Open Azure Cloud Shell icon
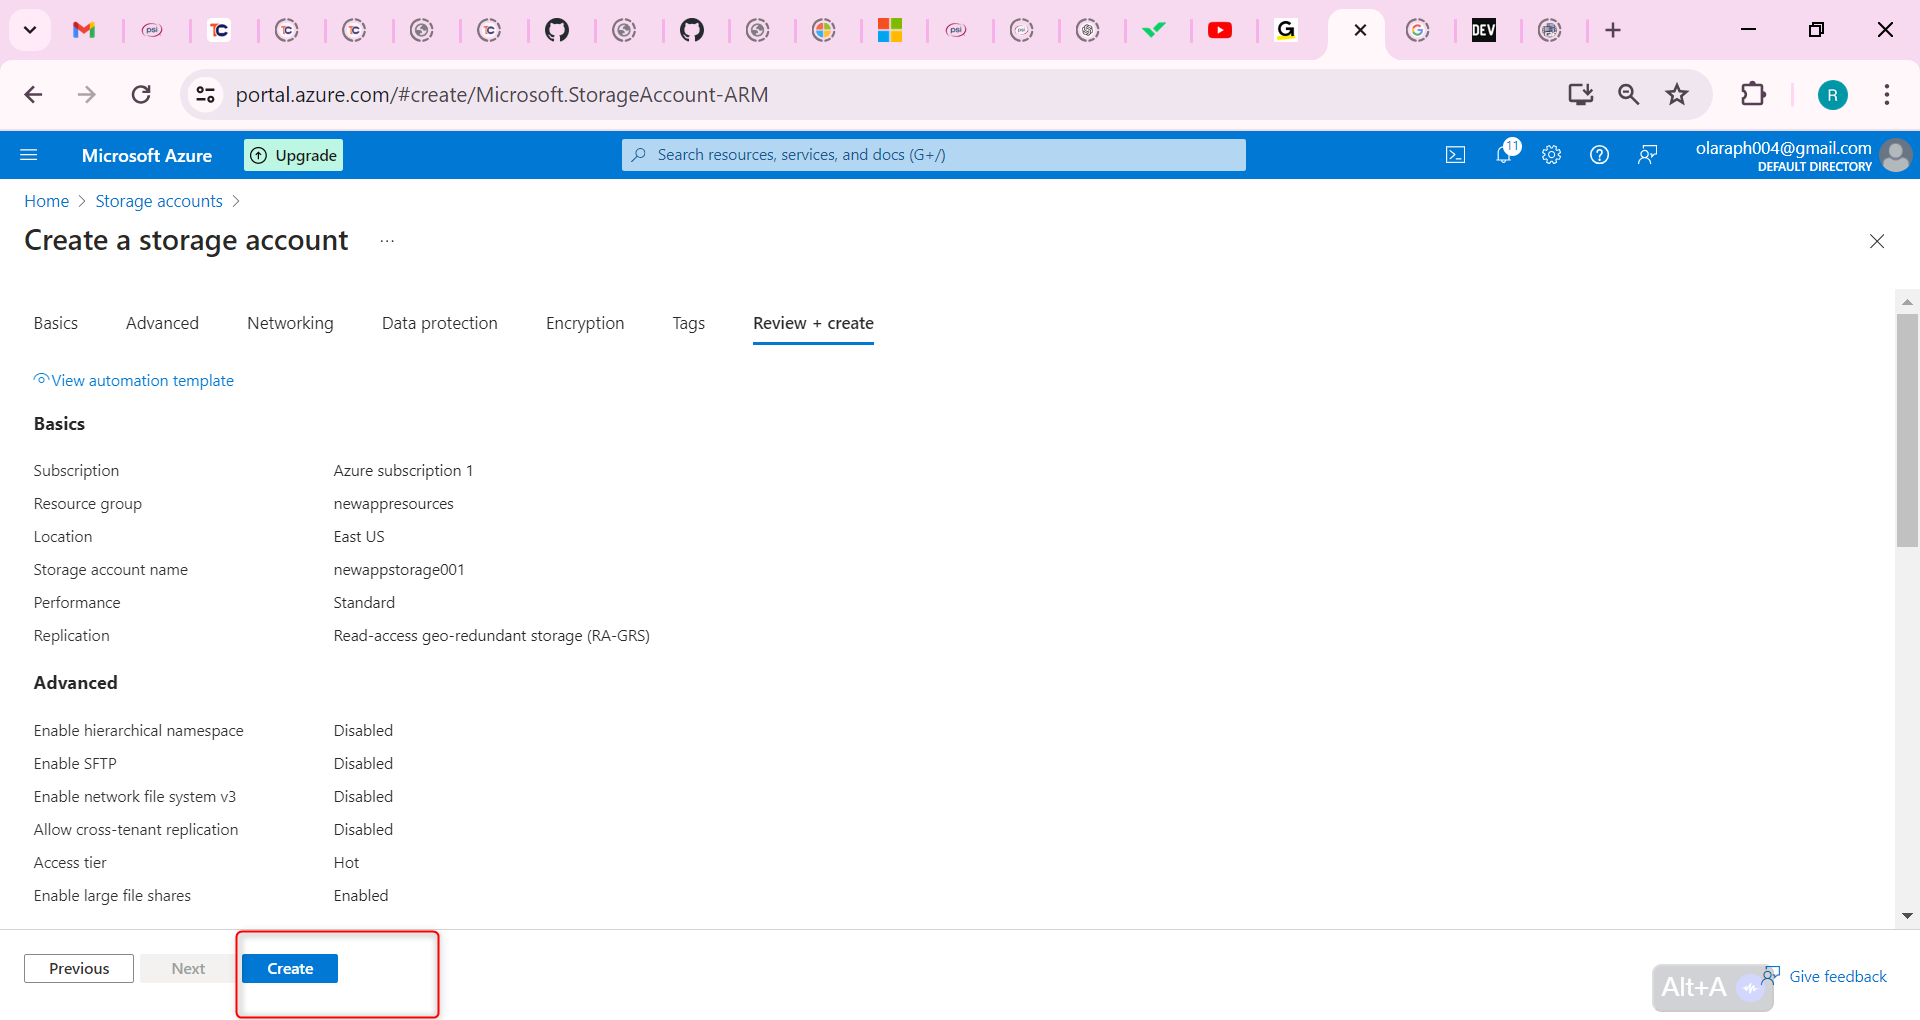Viewport: 1920px width, 1020px height. [1455, 155]
